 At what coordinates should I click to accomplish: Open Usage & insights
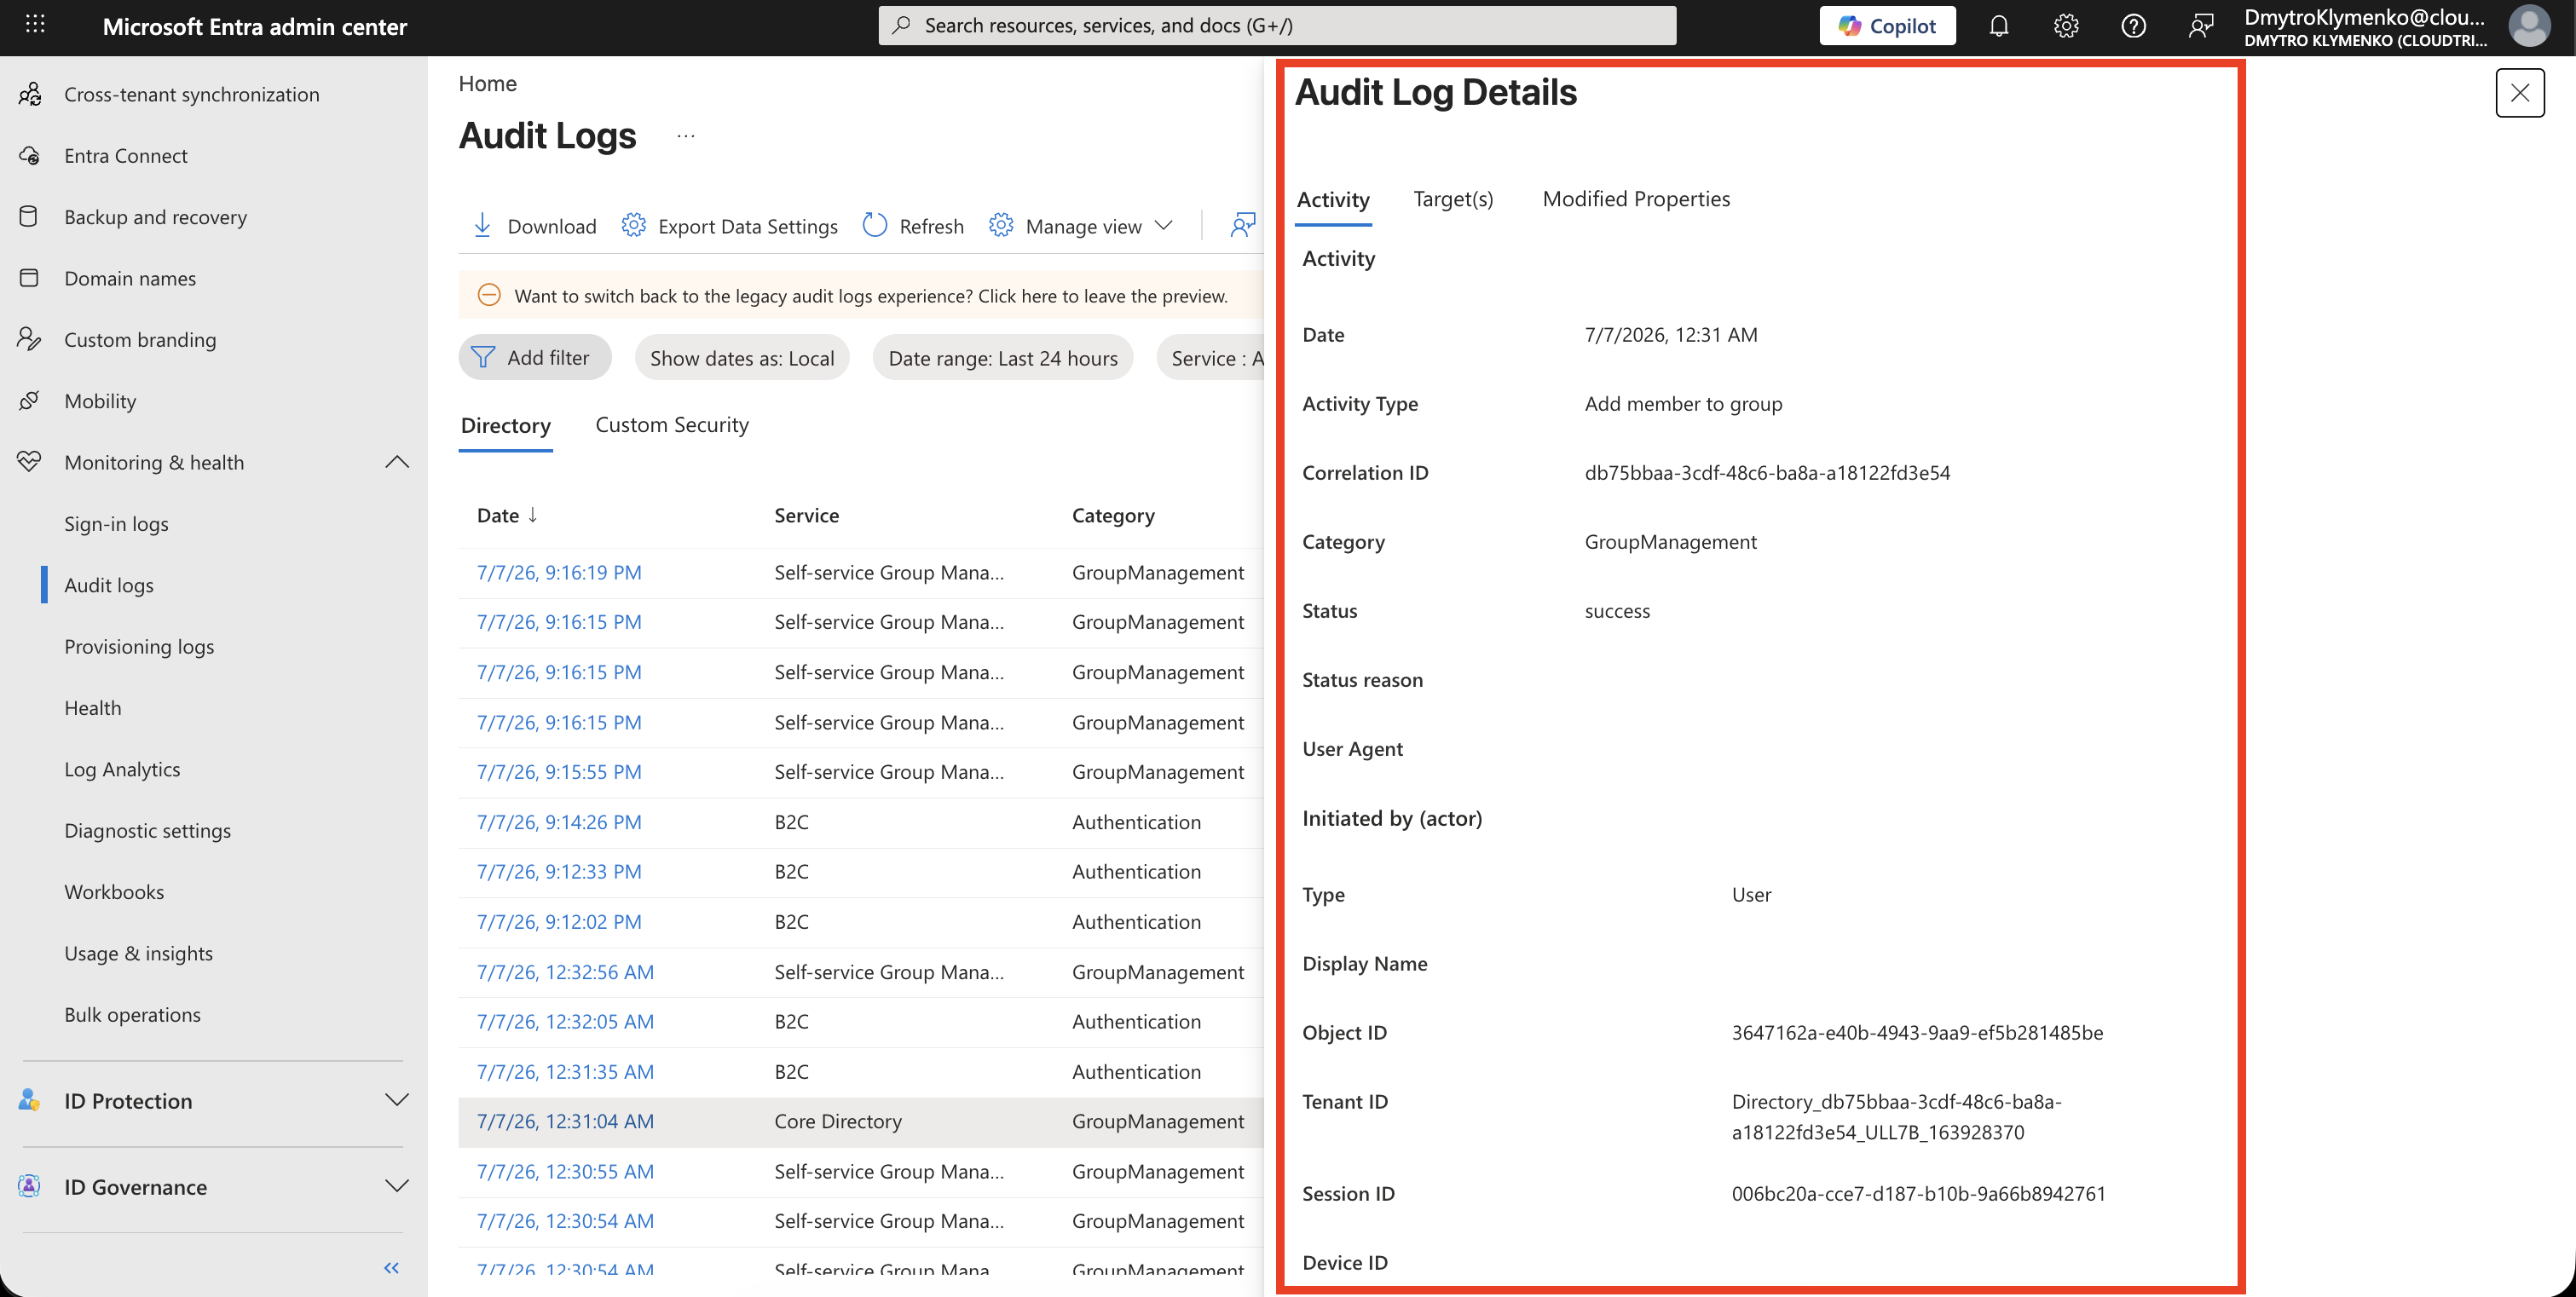[x=138, y=953]
